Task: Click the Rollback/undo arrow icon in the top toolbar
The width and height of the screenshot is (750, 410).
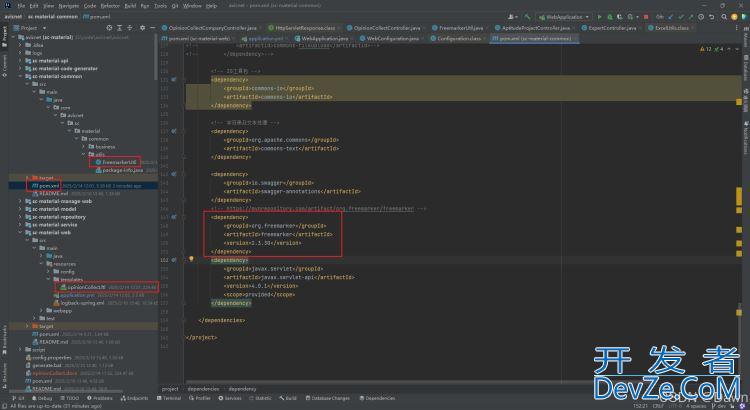Action: [712, 17]
